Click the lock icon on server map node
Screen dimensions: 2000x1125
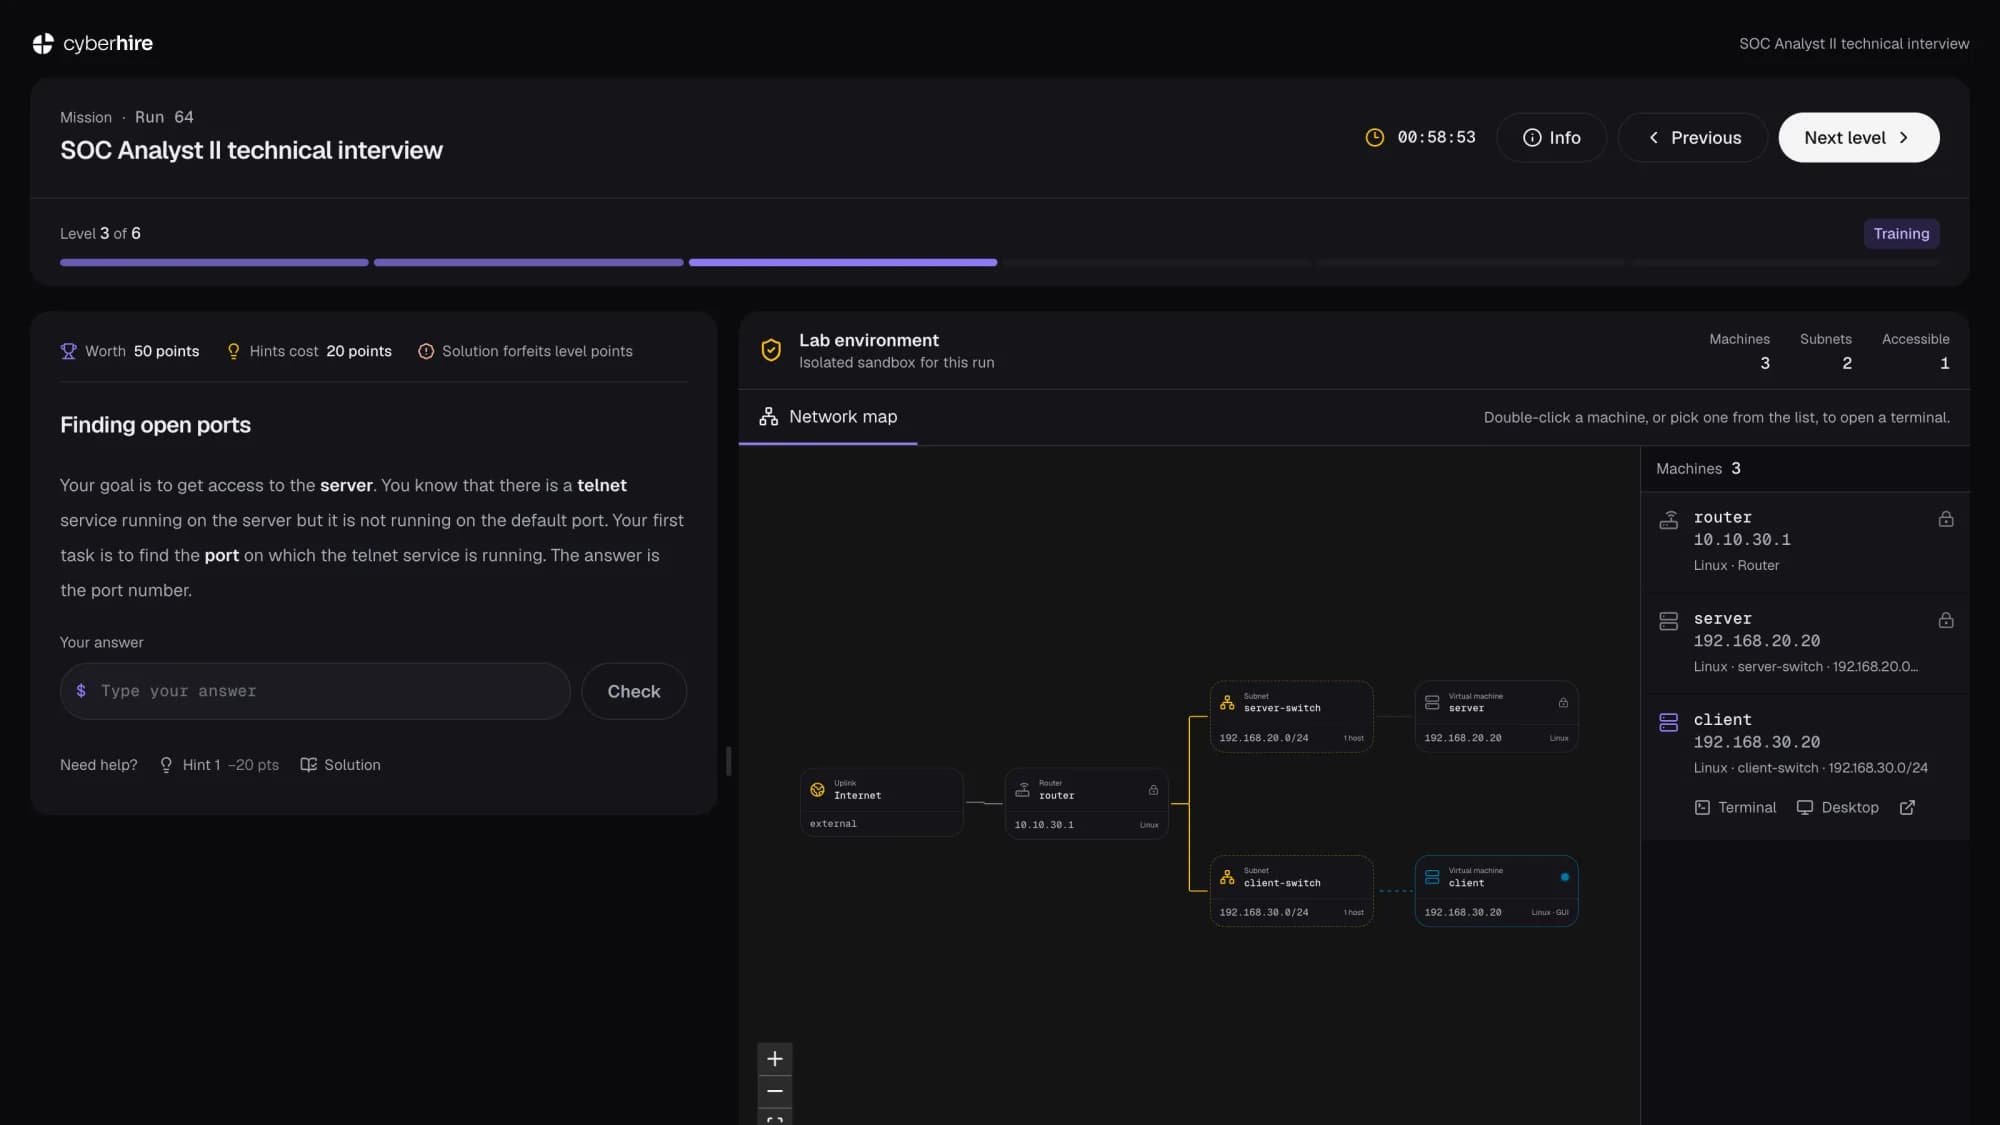[x=1563, y=703]
